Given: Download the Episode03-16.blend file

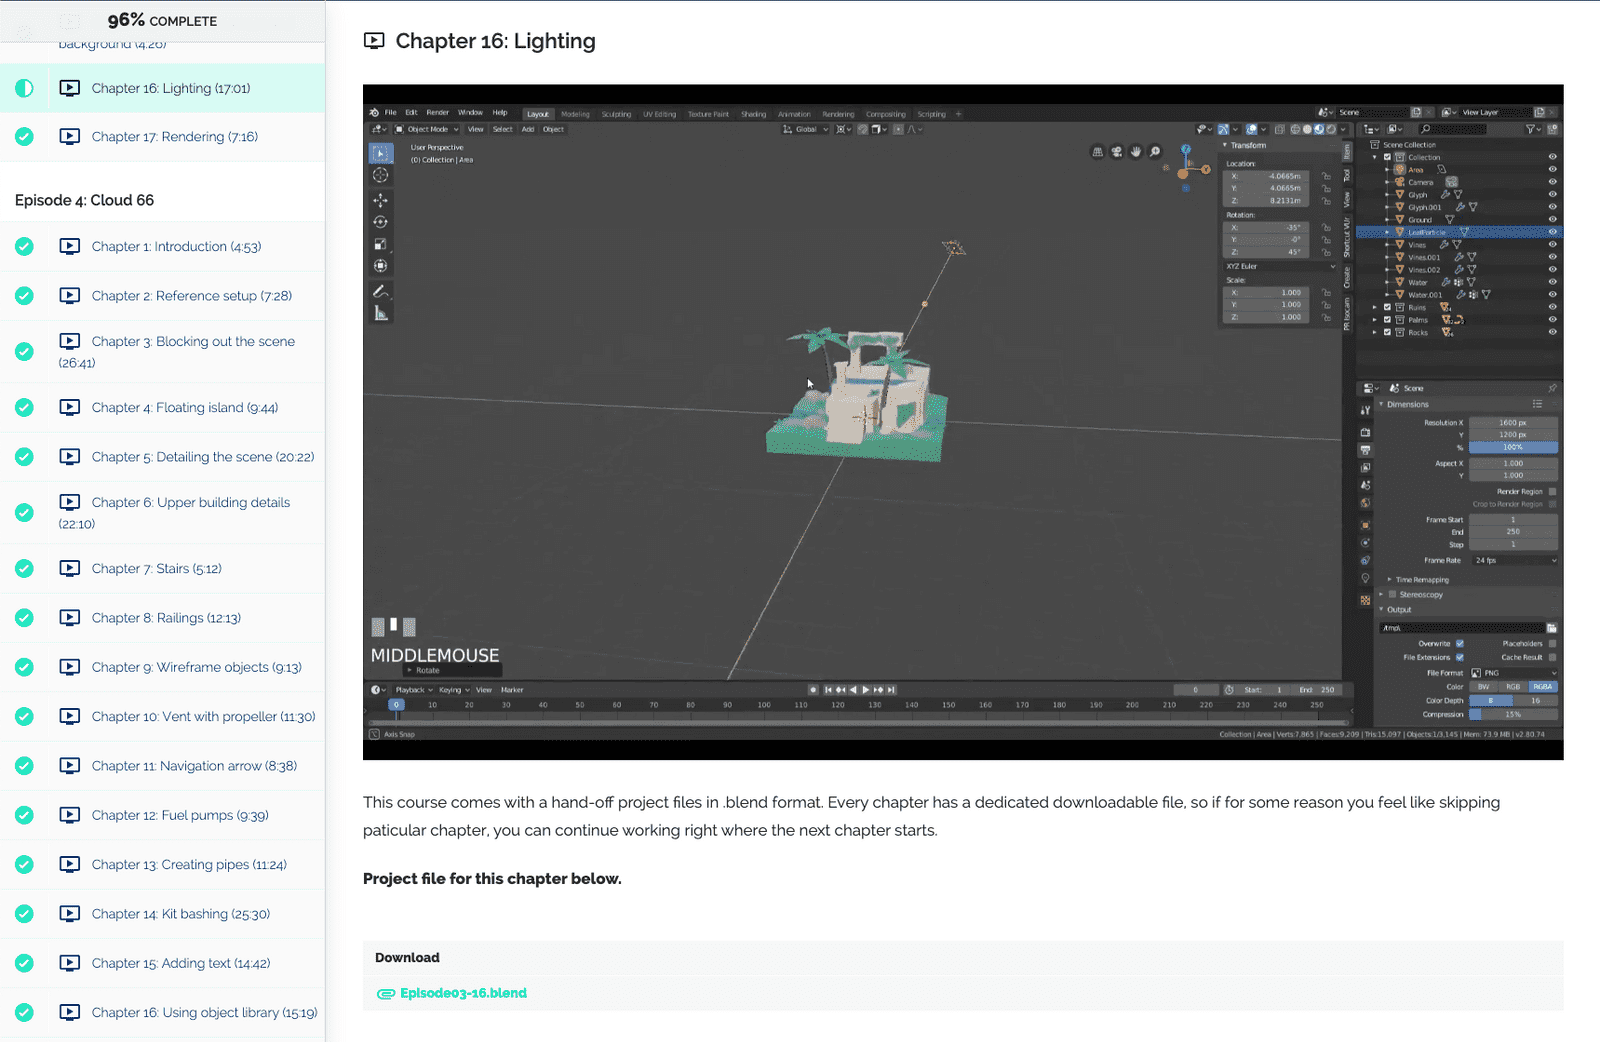Looking at the screenshot, I should [463, 993].
